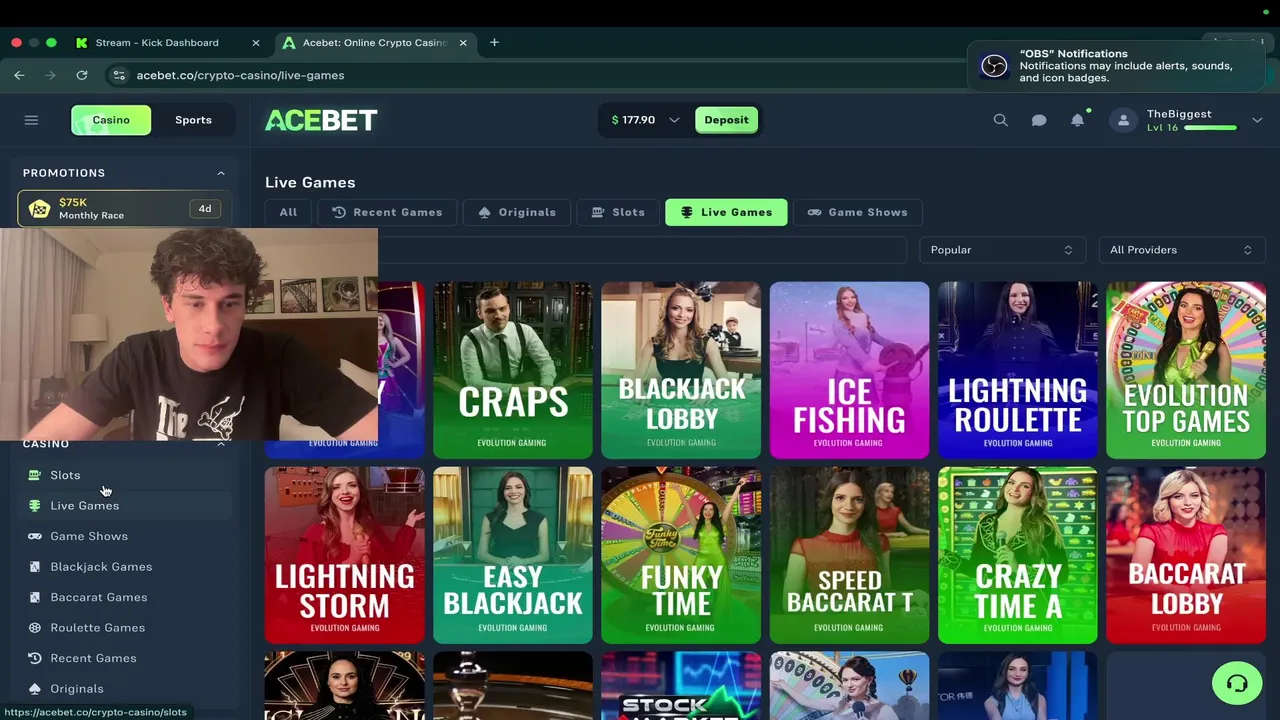The image size is (1280, 720).
Task: Switch to Casino mode toggle
Action: pyautogui.click(x=111, y=120)
